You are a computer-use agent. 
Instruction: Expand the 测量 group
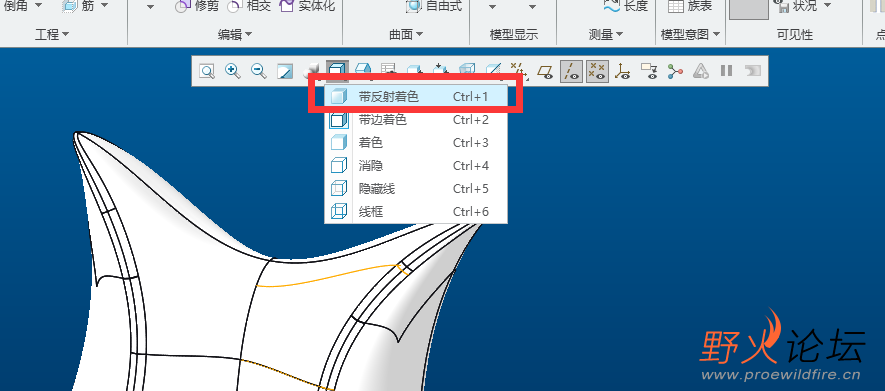pos(606,35)
